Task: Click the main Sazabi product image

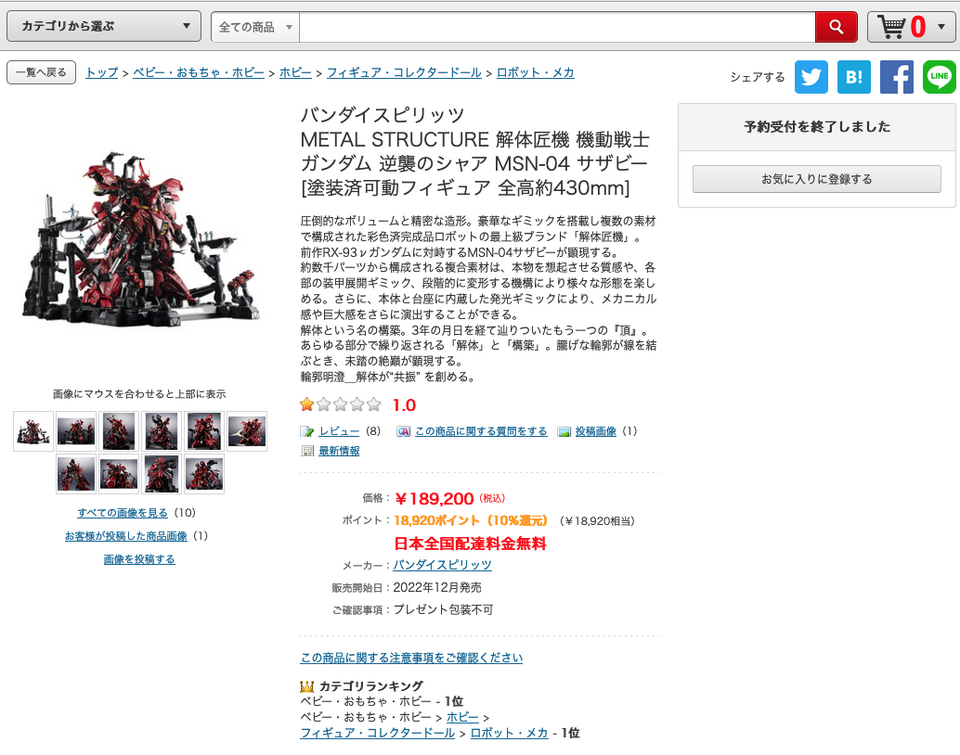Action: [141, 239]
